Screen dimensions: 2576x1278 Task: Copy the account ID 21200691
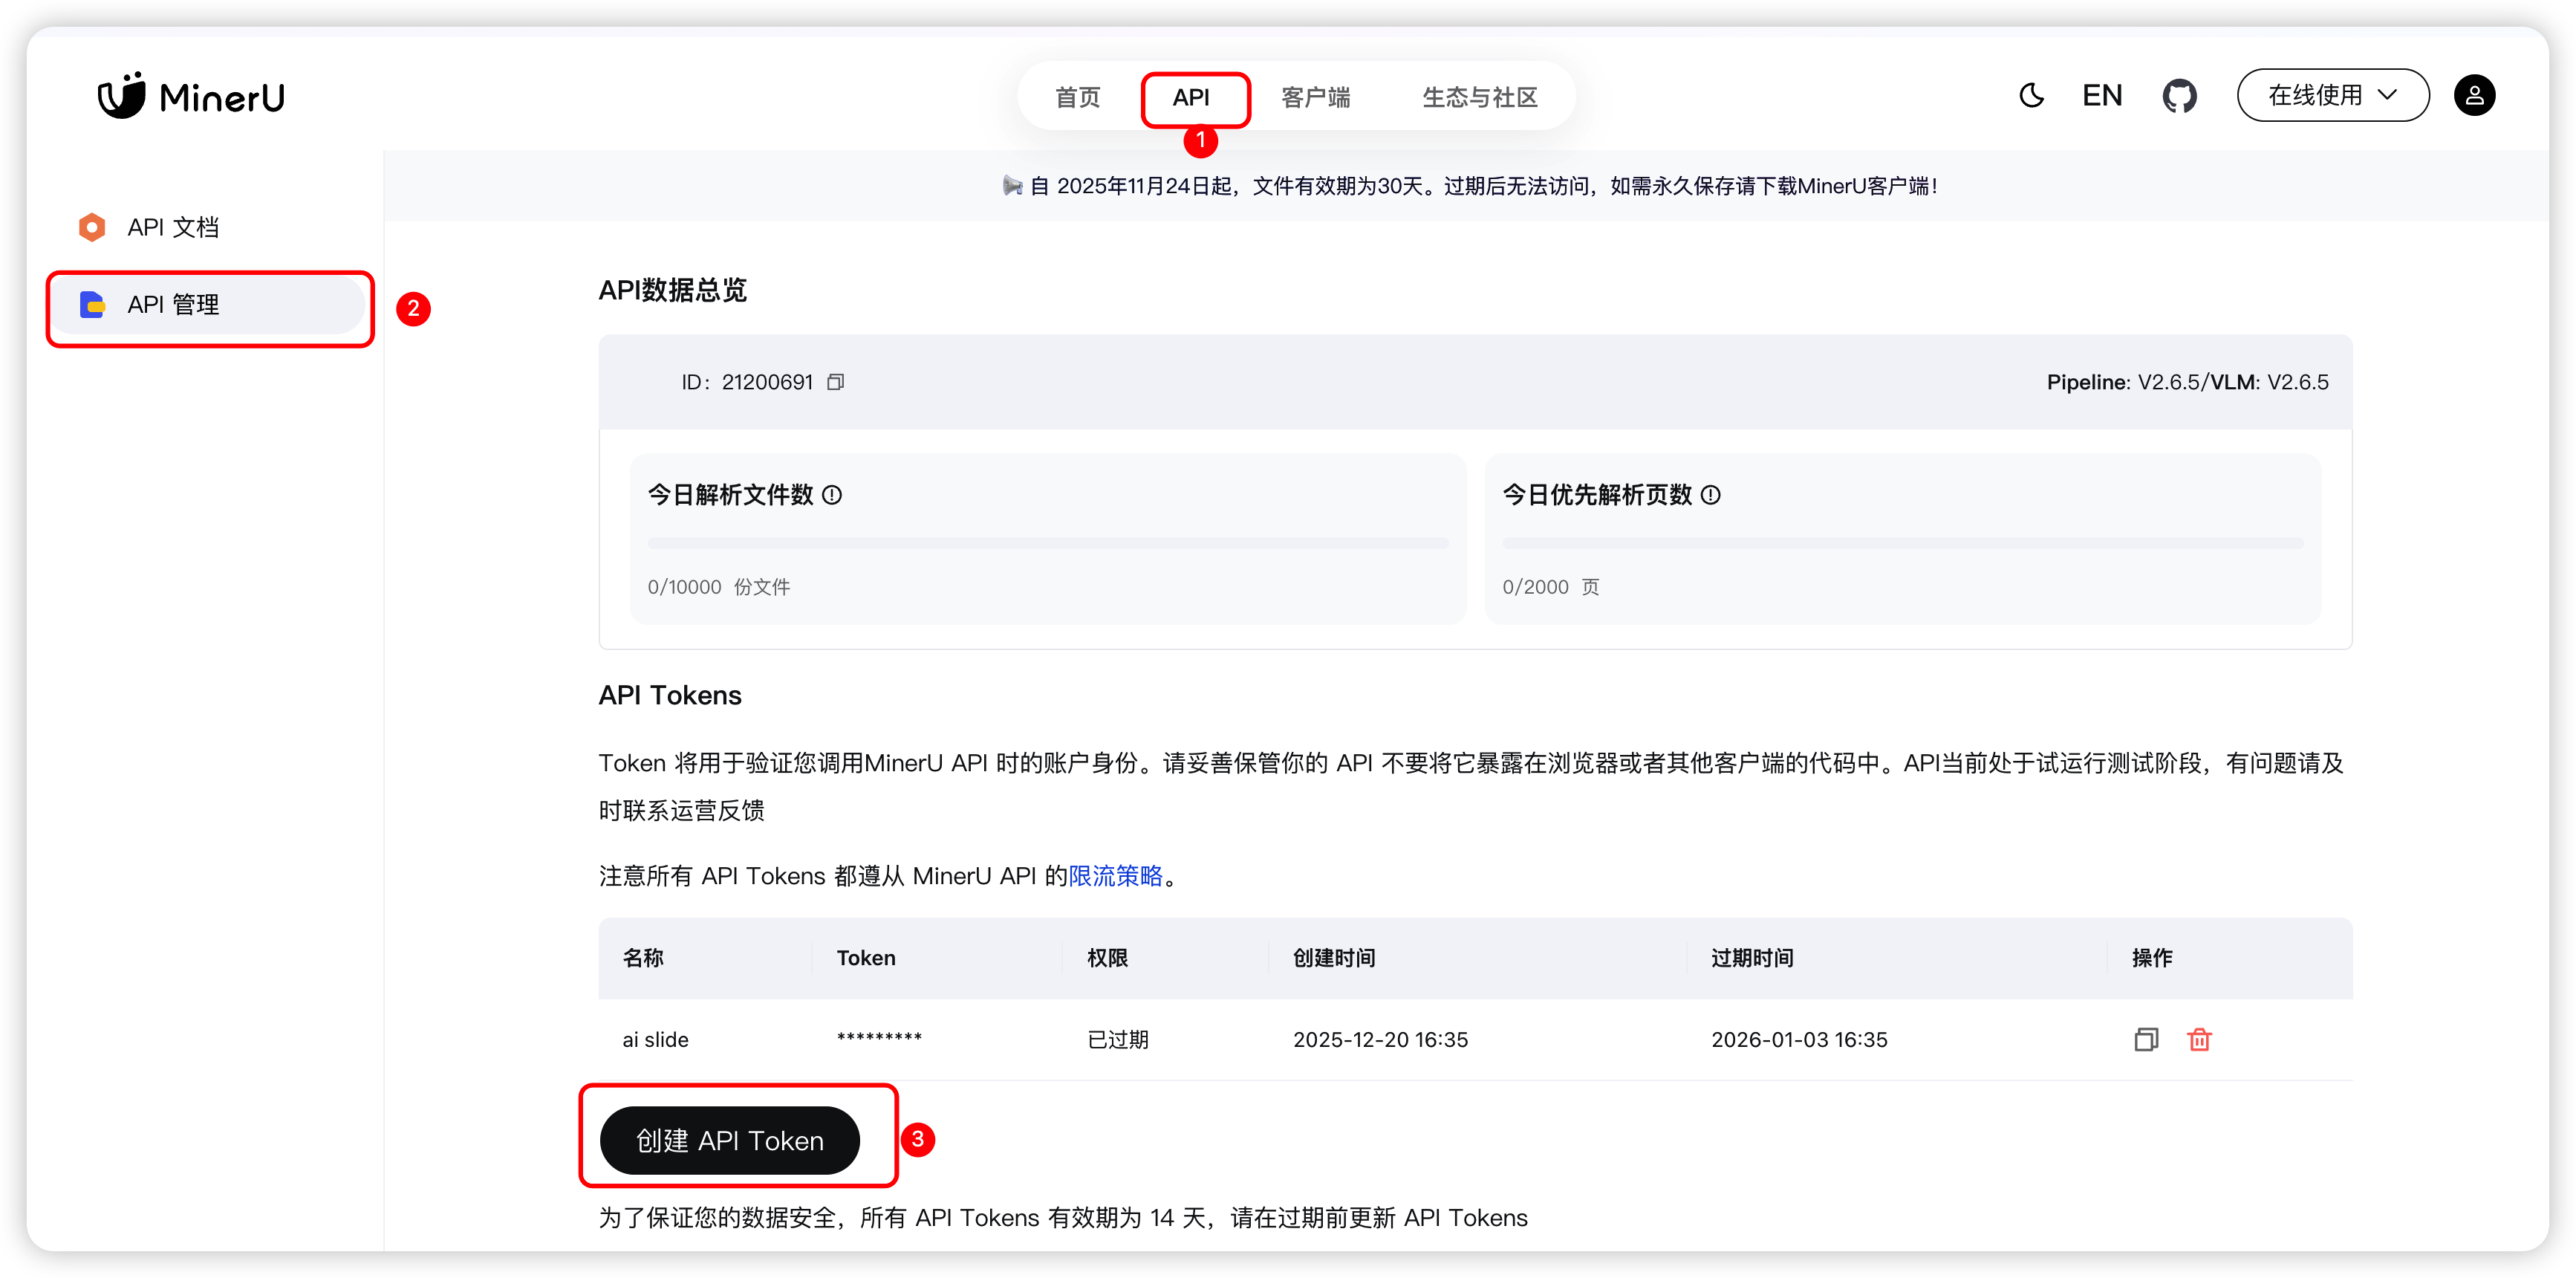tap(836, 382)
